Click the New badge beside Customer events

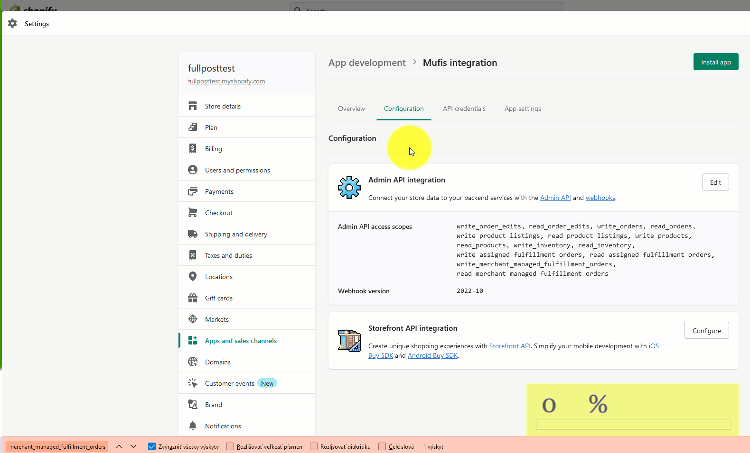point(267,383)
